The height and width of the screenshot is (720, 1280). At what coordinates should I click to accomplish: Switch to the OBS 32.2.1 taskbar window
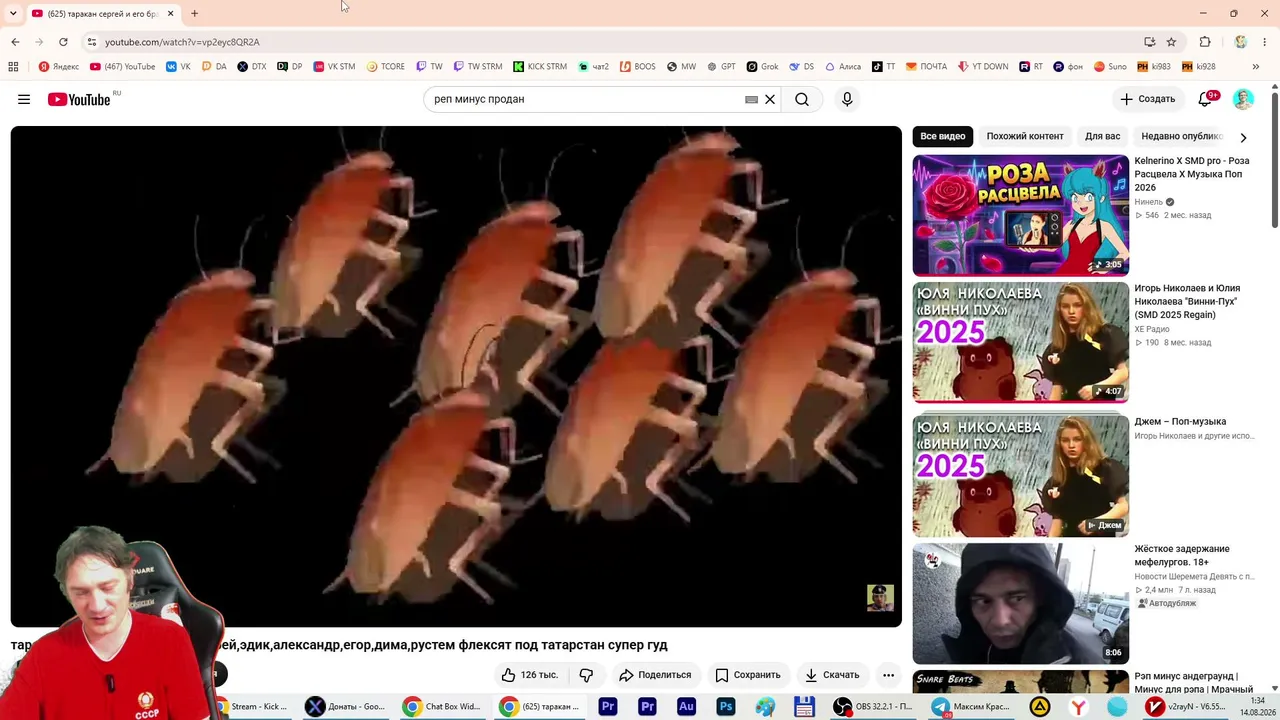(x=874, y=707)
